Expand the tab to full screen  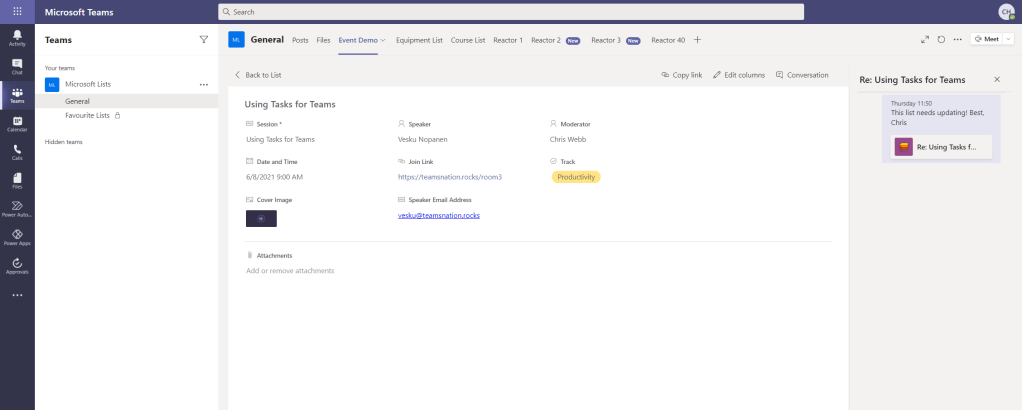[924, 40]
